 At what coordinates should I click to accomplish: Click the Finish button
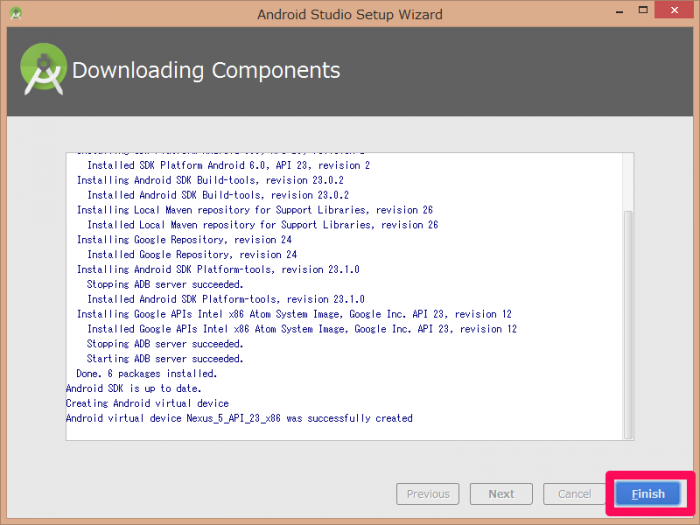648,494
